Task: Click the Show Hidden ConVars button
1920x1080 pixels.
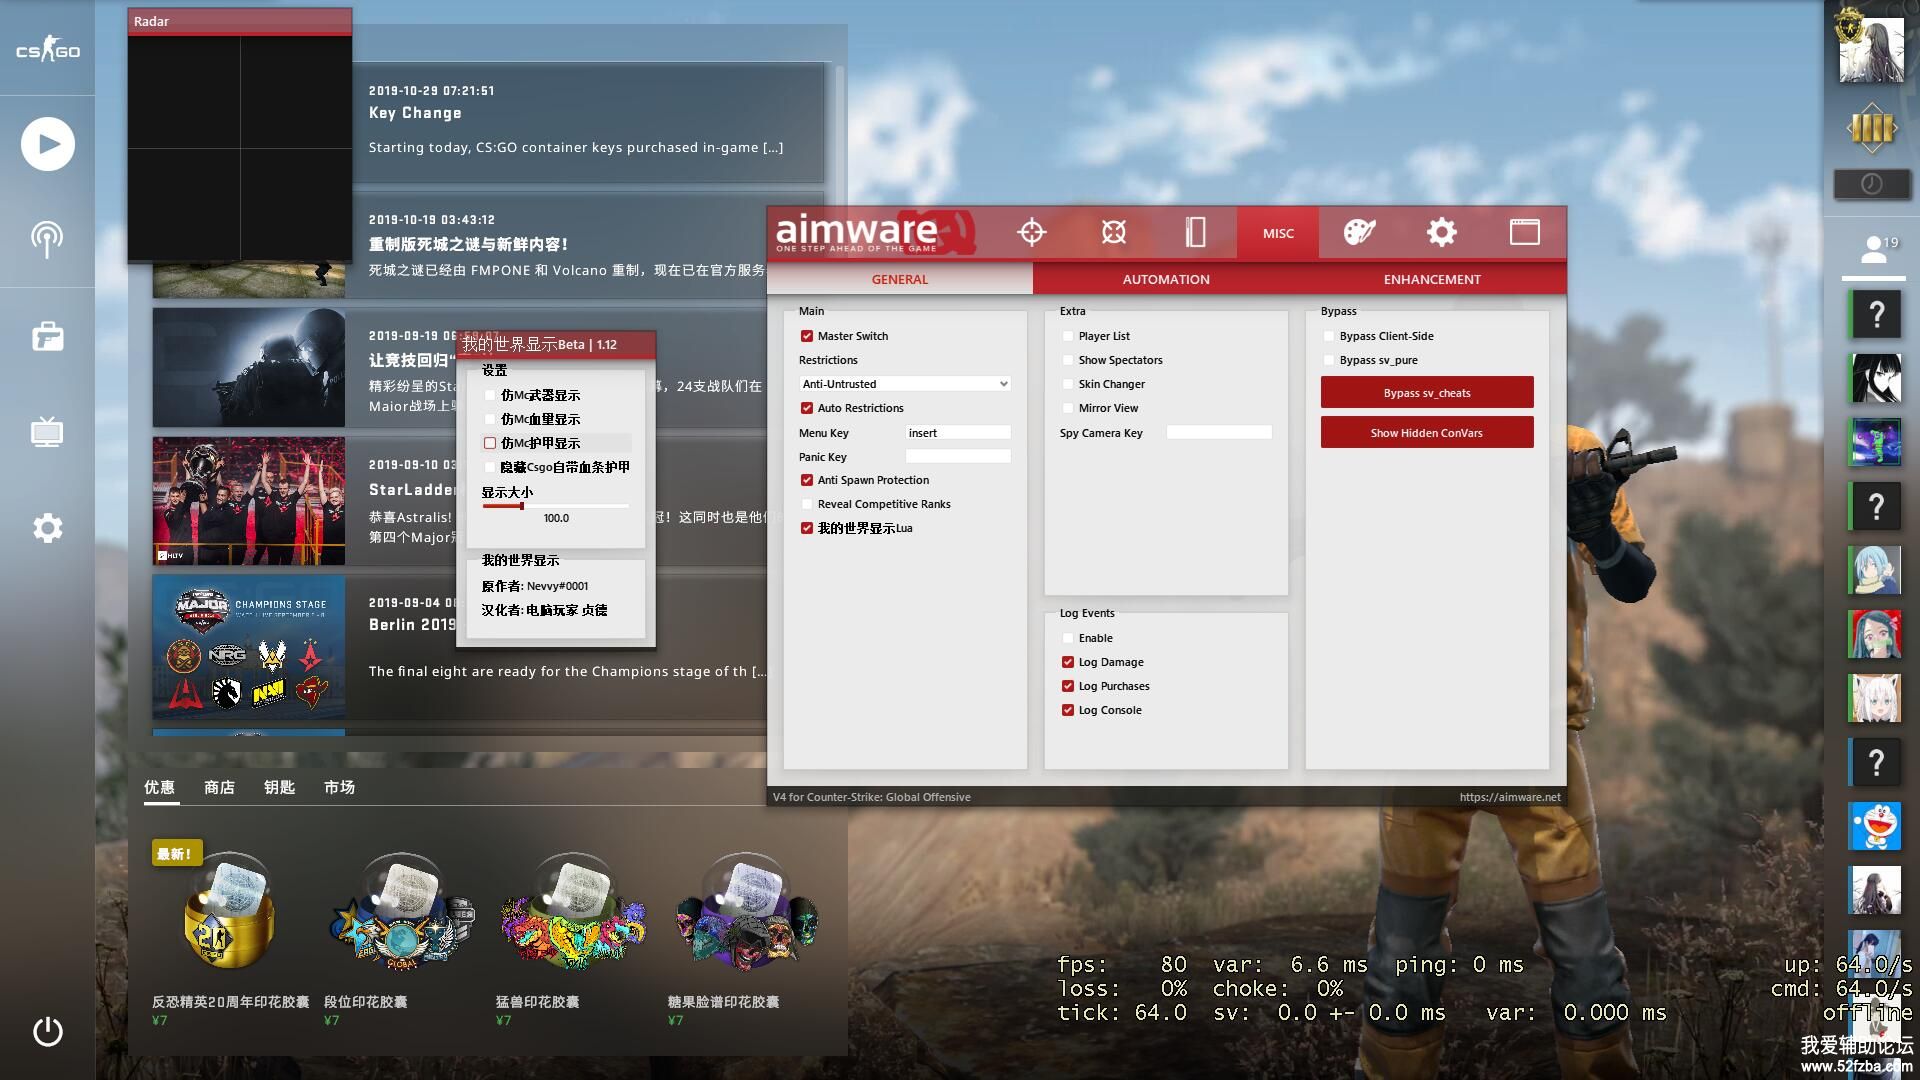Action: pos(1426,432)
